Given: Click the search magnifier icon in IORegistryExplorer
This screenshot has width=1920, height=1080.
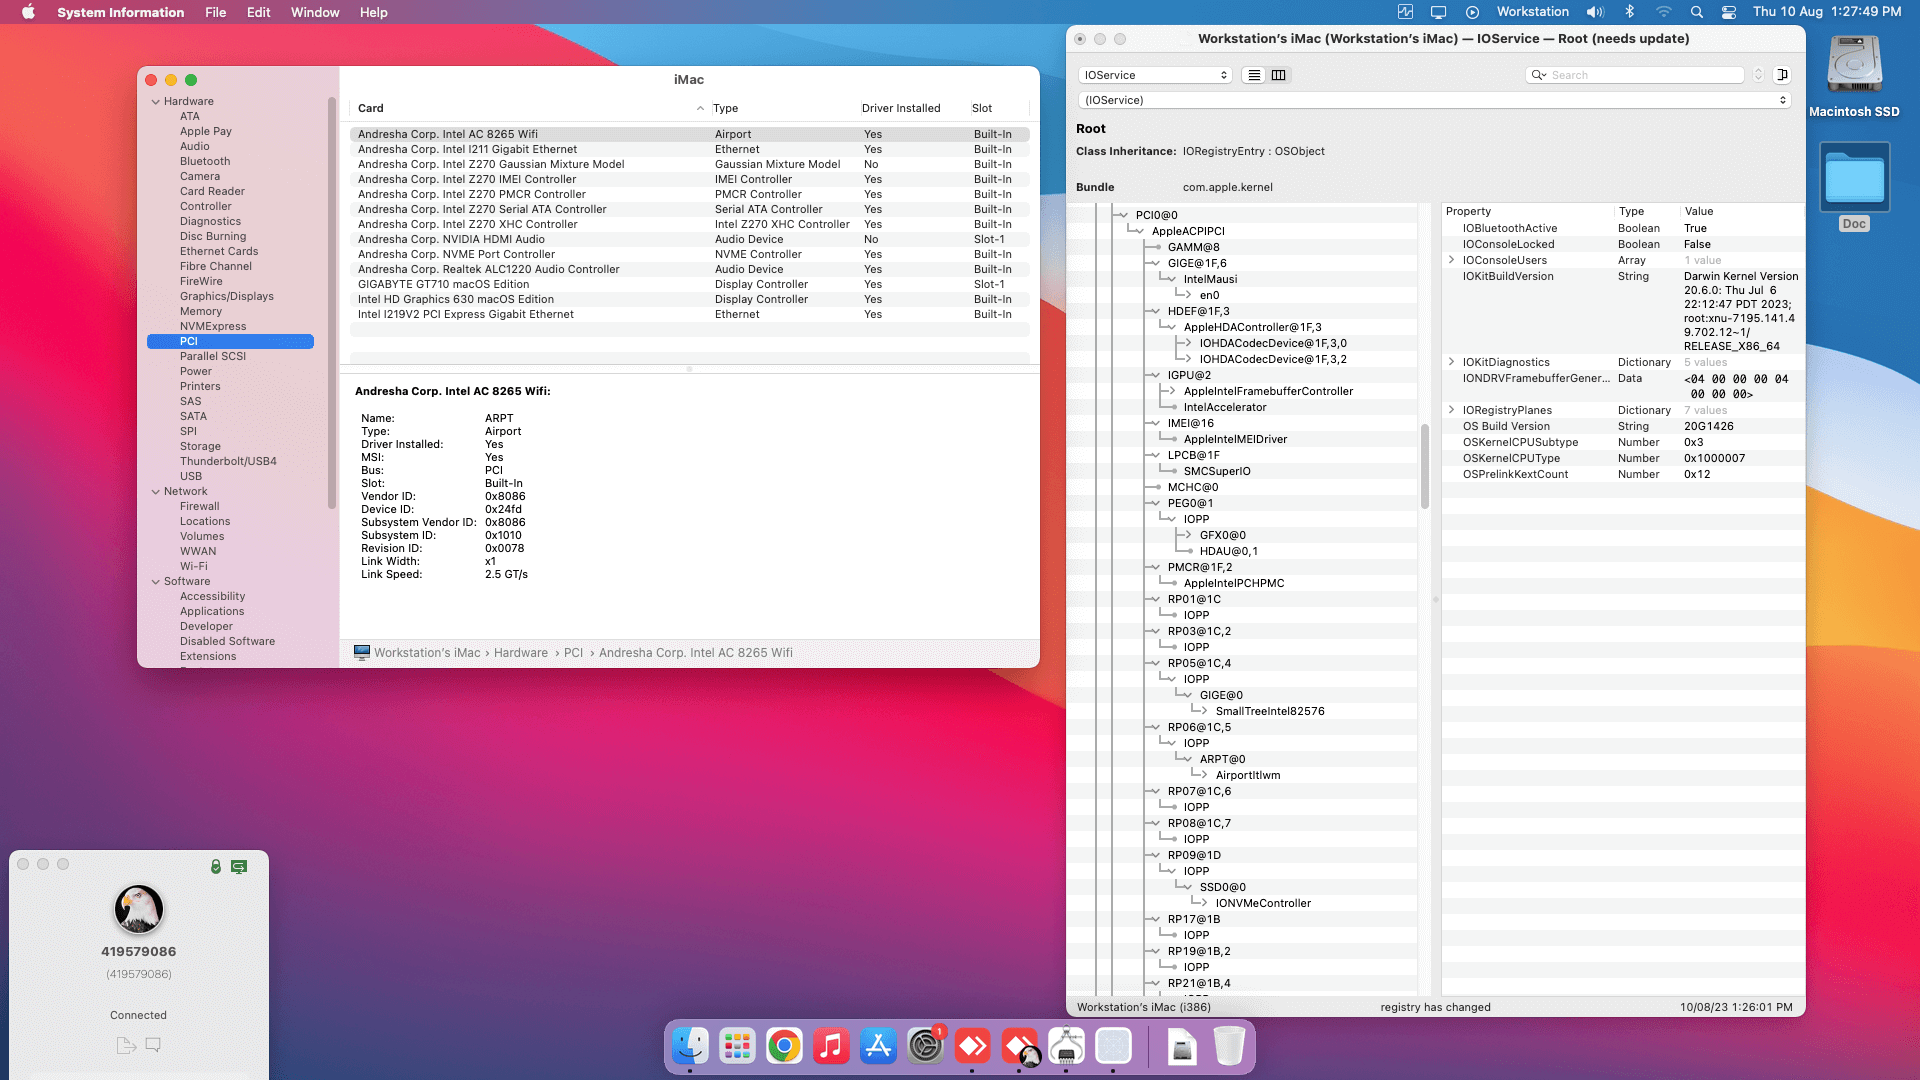Looking at the screenshot, I should pyautogui.click(x=1539, y=75).
